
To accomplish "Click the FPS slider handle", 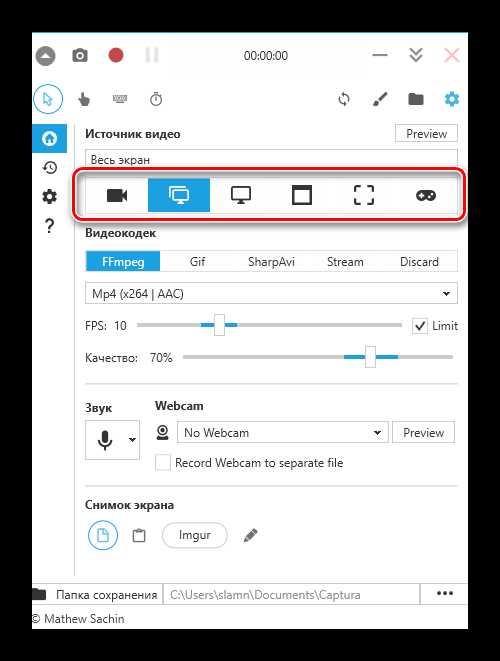I will coord(219,325).
